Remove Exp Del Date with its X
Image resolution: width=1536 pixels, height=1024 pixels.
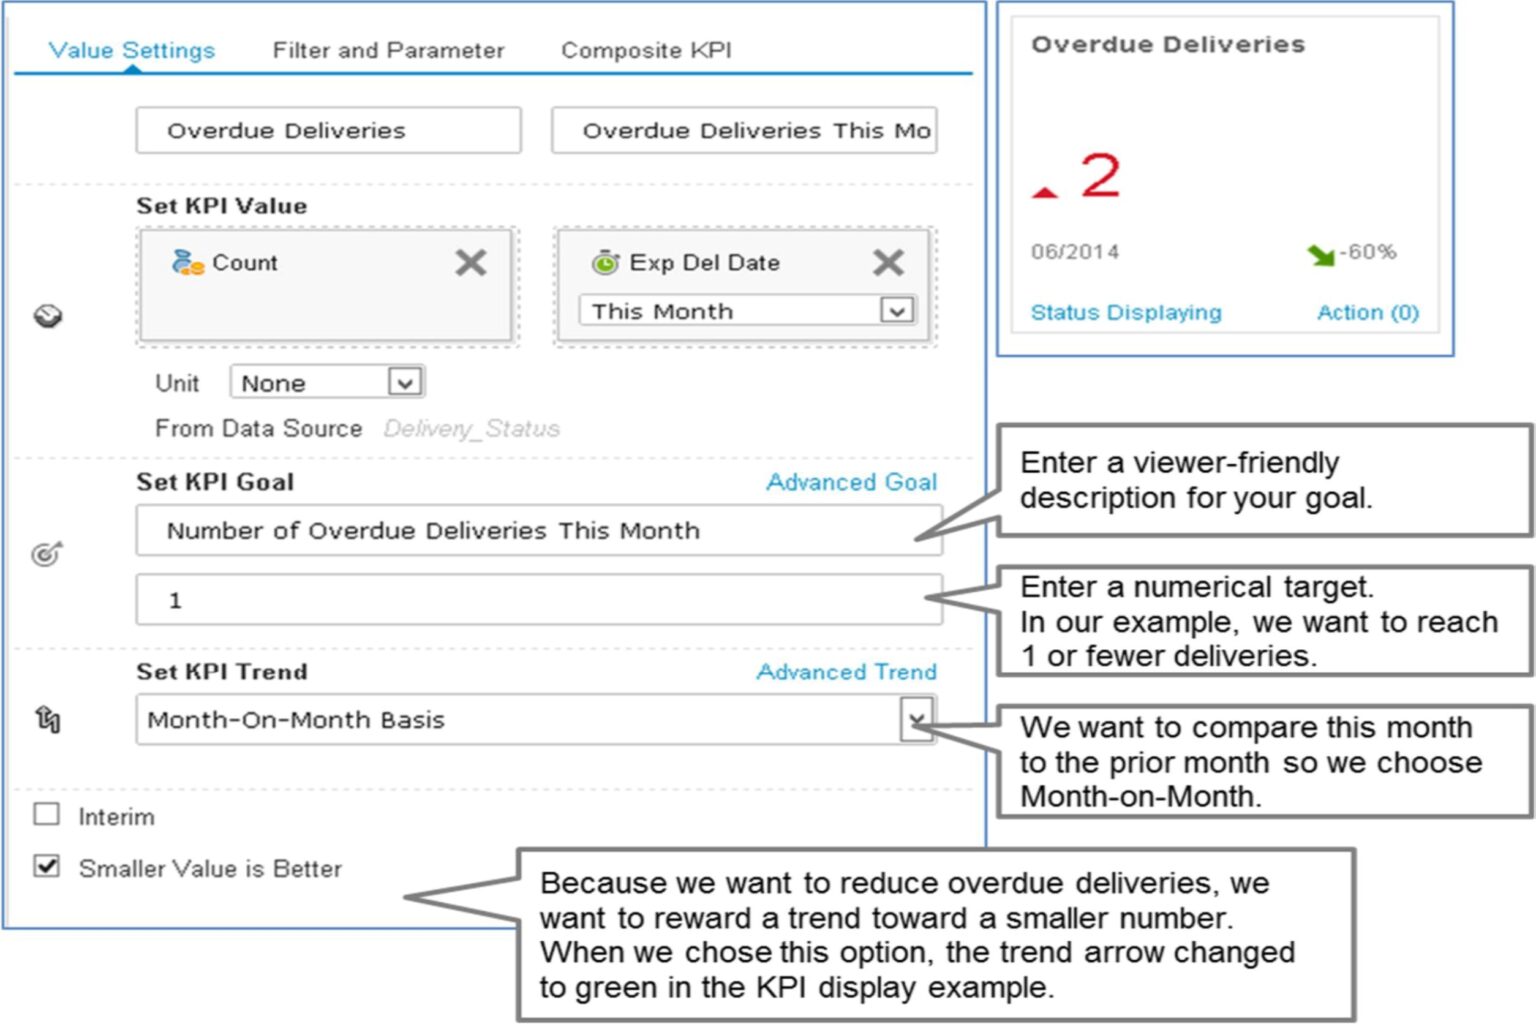pos(888,263)
